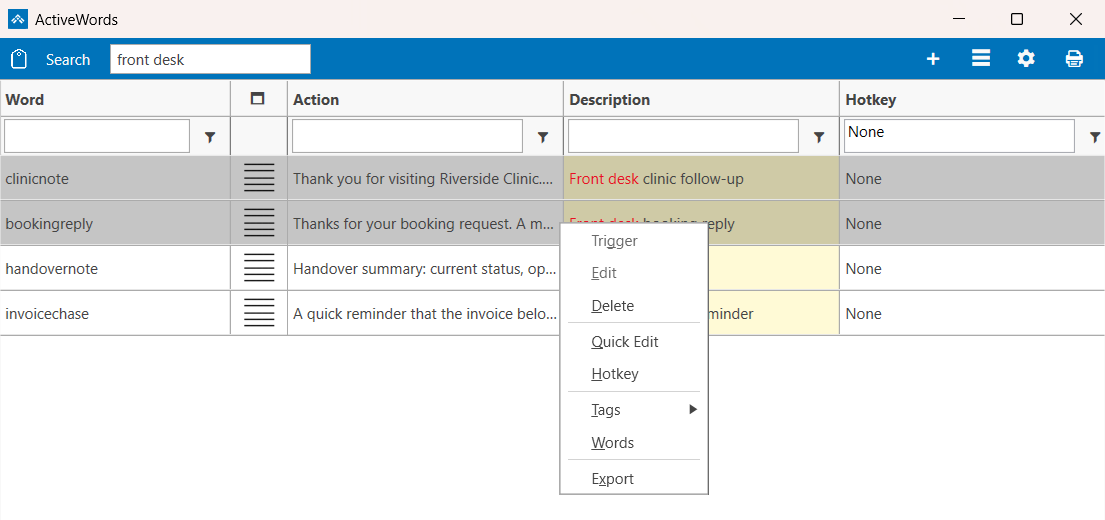The height and width of the screenshot is (520, 1105).
Task: Click 'Thank you for visiting Riverside Clinic' action
Action: 425,178
